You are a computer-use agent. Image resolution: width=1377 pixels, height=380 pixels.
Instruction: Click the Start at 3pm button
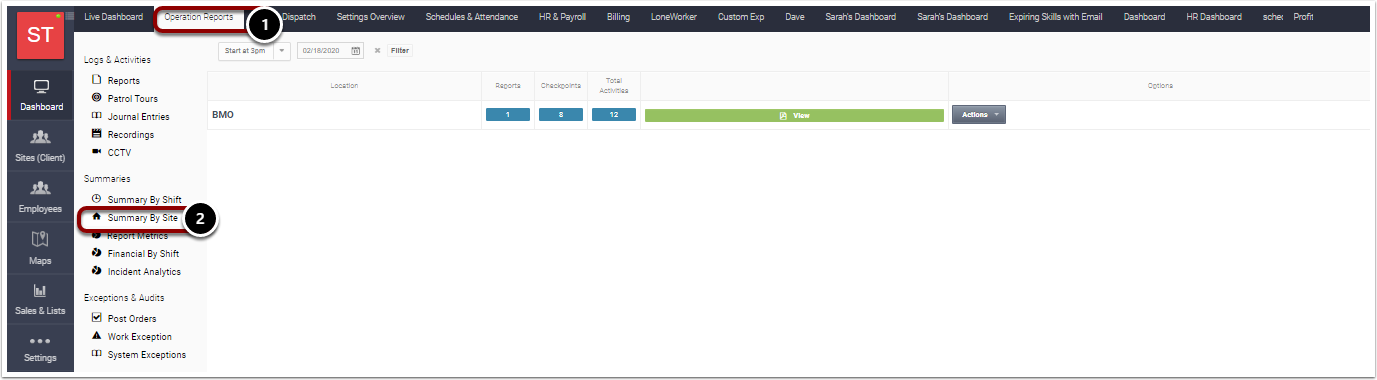246,50
